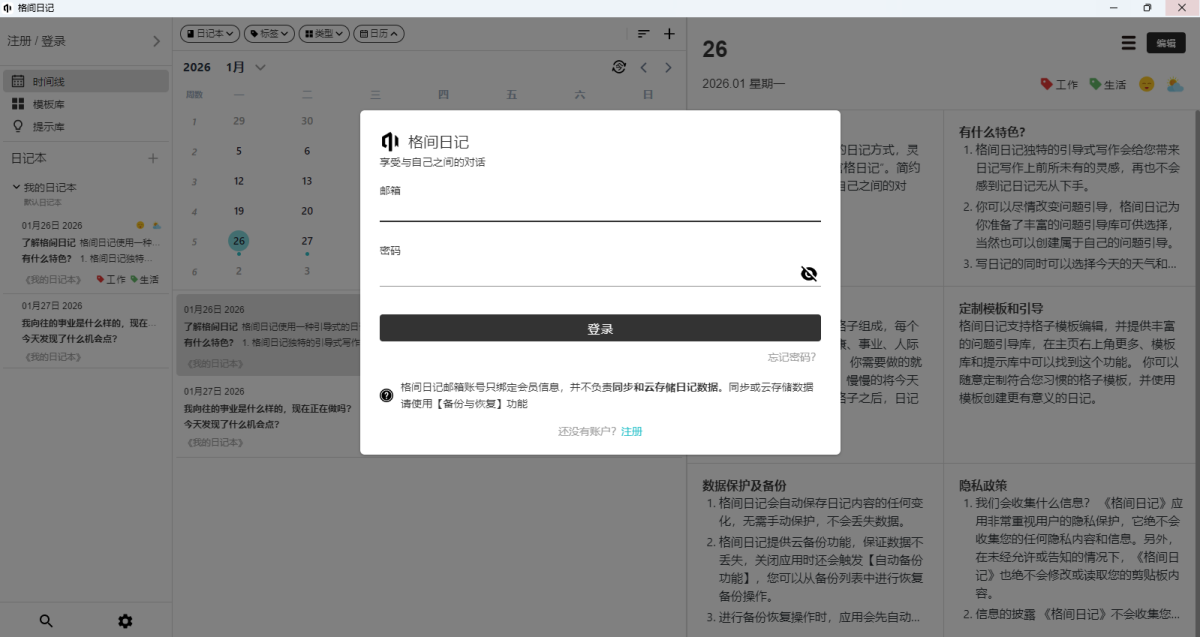This screenshot has height=637, width=1200.
Task: Open settings gear in sidebar
Action: point(125,621)
